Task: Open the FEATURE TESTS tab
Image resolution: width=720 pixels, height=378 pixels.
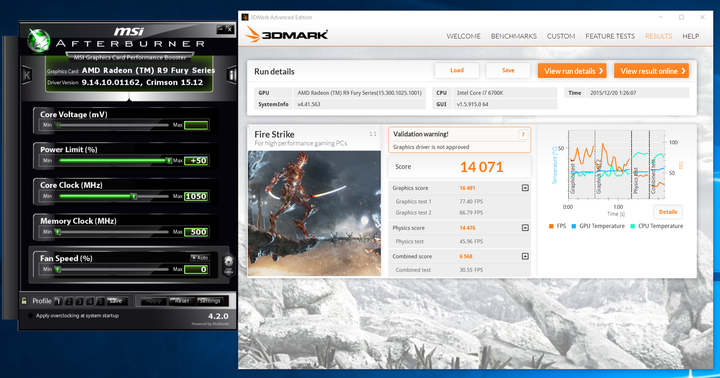Action: [610, 36]
